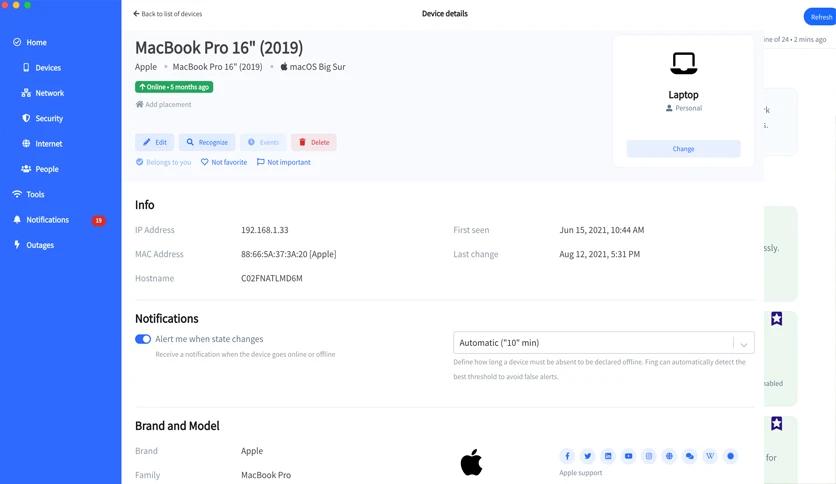The width and height of the screenshot is (836, 484).
Task: Click the Online 5 months ago status badge
Action: pyautogui.click(x=174, y=87)
